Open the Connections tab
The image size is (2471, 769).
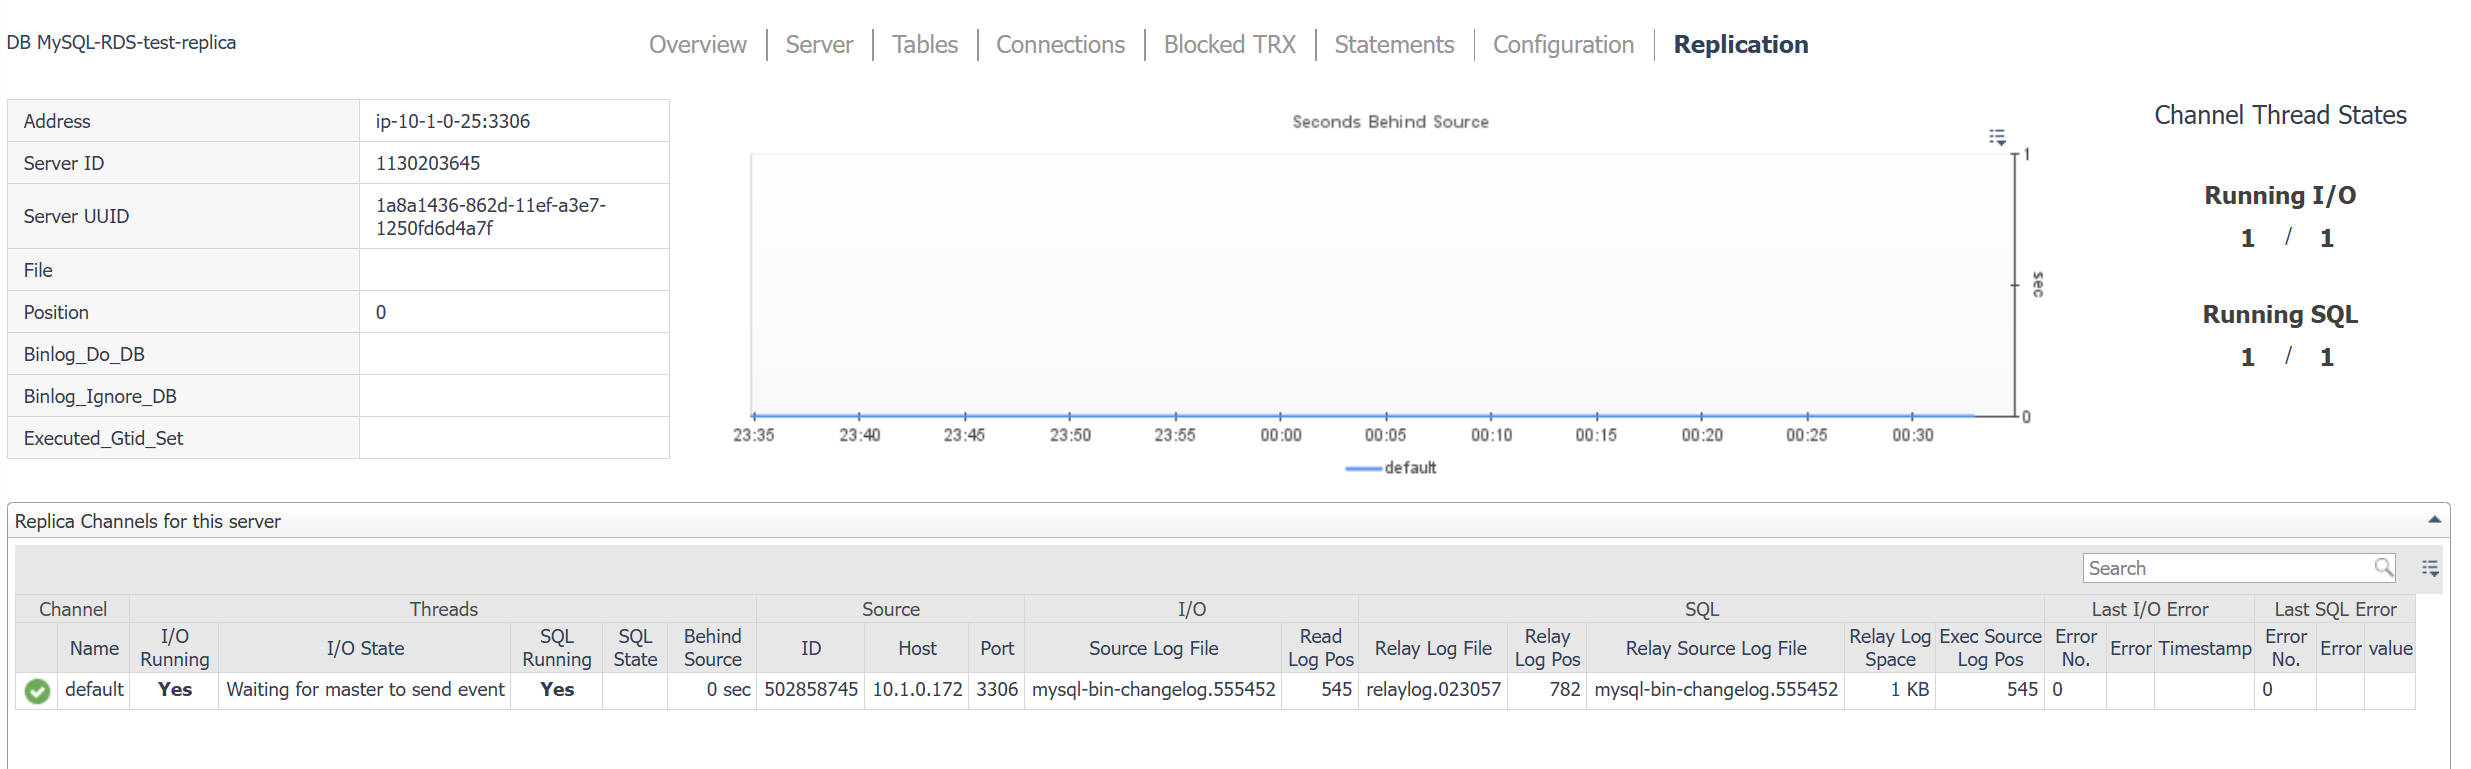1060,45
